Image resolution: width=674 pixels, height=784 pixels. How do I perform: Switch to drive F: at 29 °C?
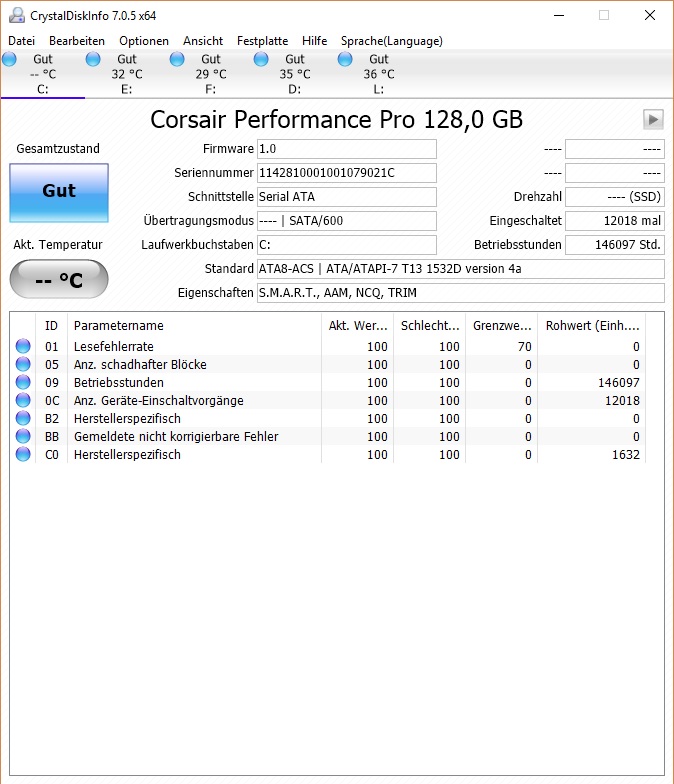click(x=210, y=74)
